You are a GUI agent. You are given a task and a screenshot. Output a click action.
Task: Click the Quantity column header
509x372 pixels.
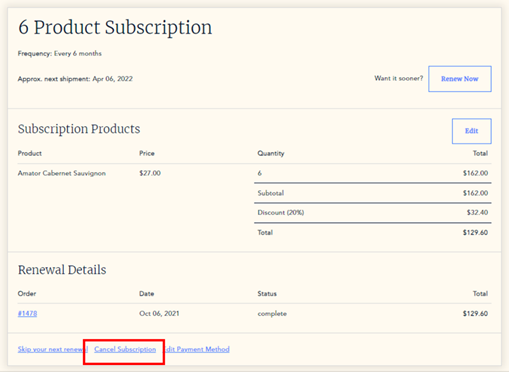pyautogui.click(x=271, y=154)
